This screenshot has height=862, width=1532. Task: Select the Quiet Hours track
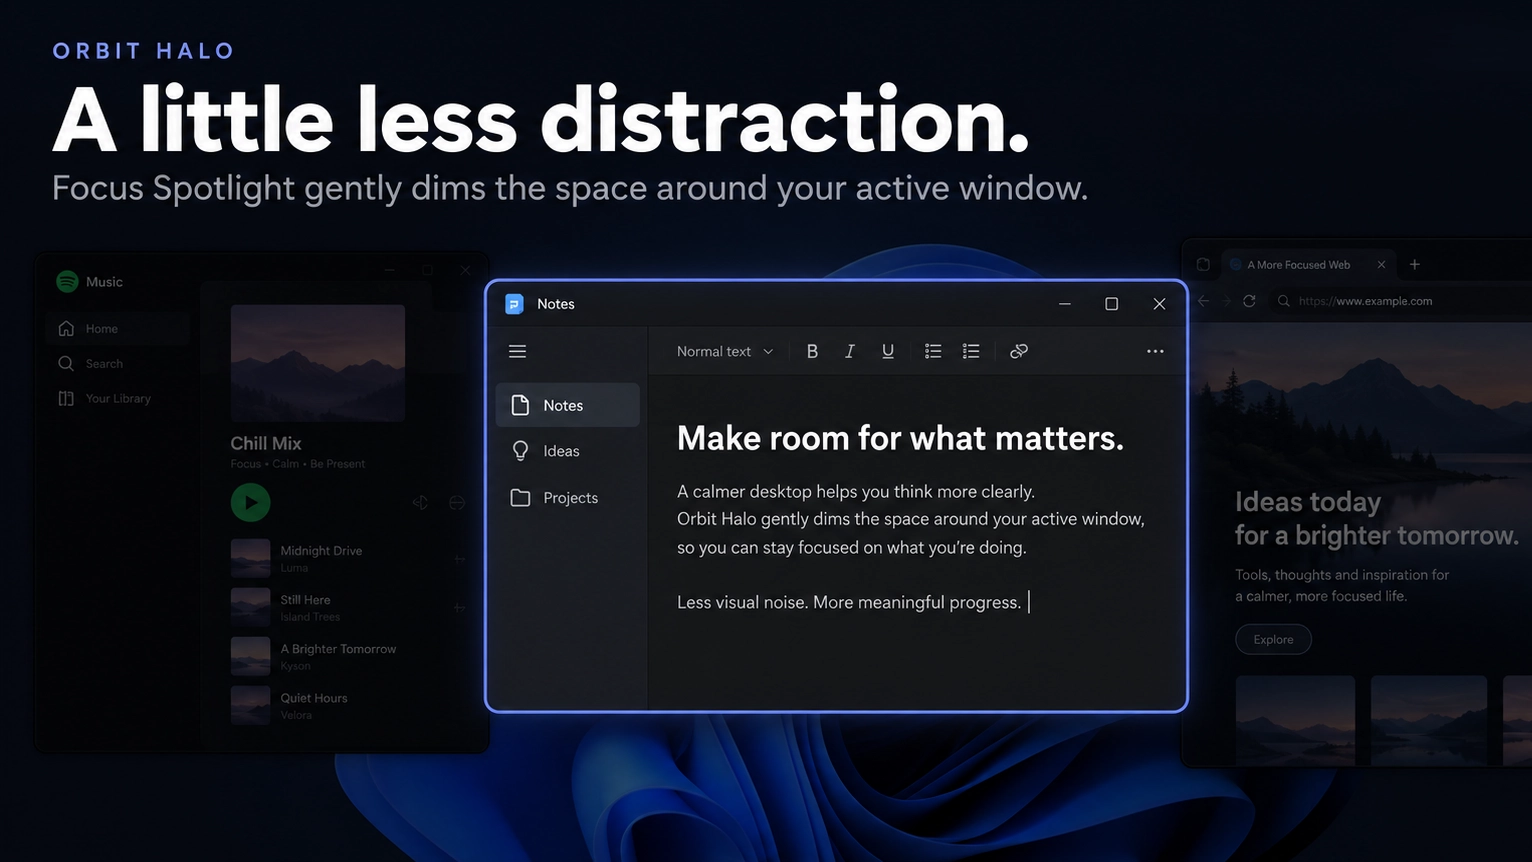coord(350,705)
